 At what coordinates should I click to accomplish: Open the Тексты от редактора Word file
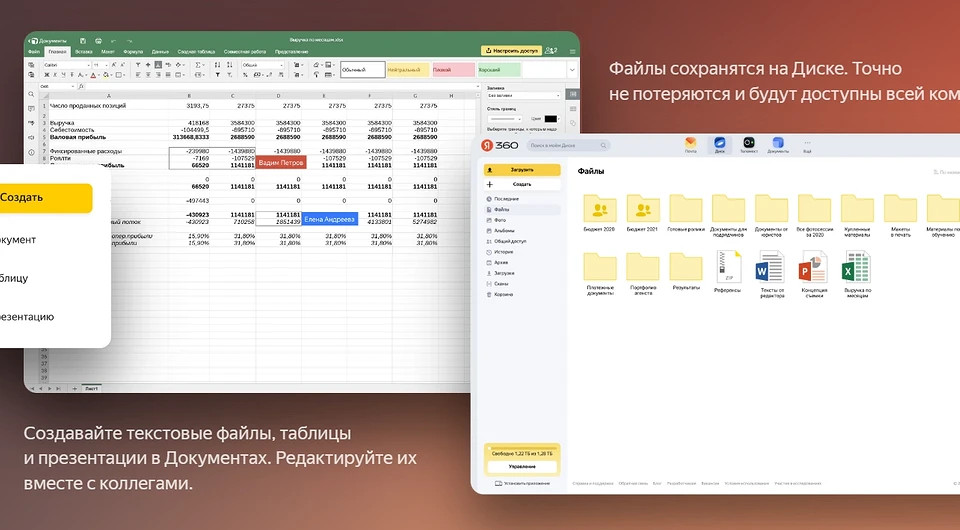tap(770, 268)
